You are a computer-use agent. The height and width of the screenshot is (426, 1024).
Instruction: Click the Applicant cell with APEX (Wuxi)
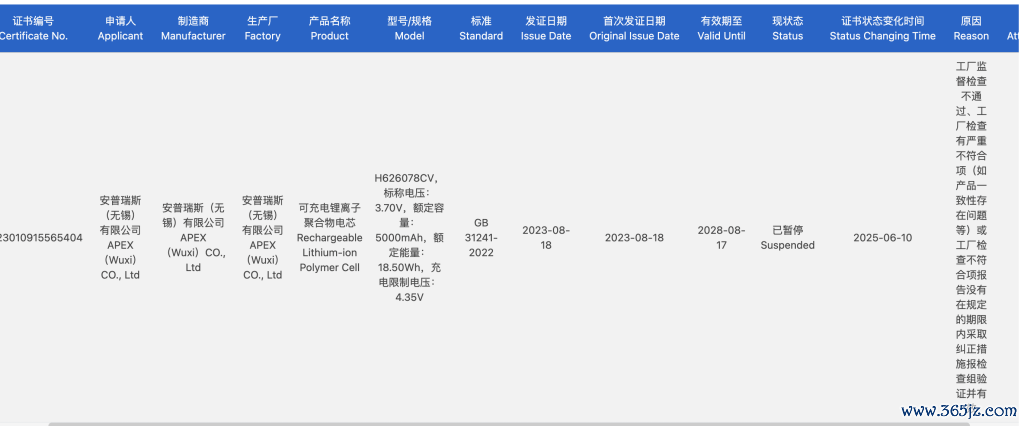pyautogui.click(x=120, y=238)
